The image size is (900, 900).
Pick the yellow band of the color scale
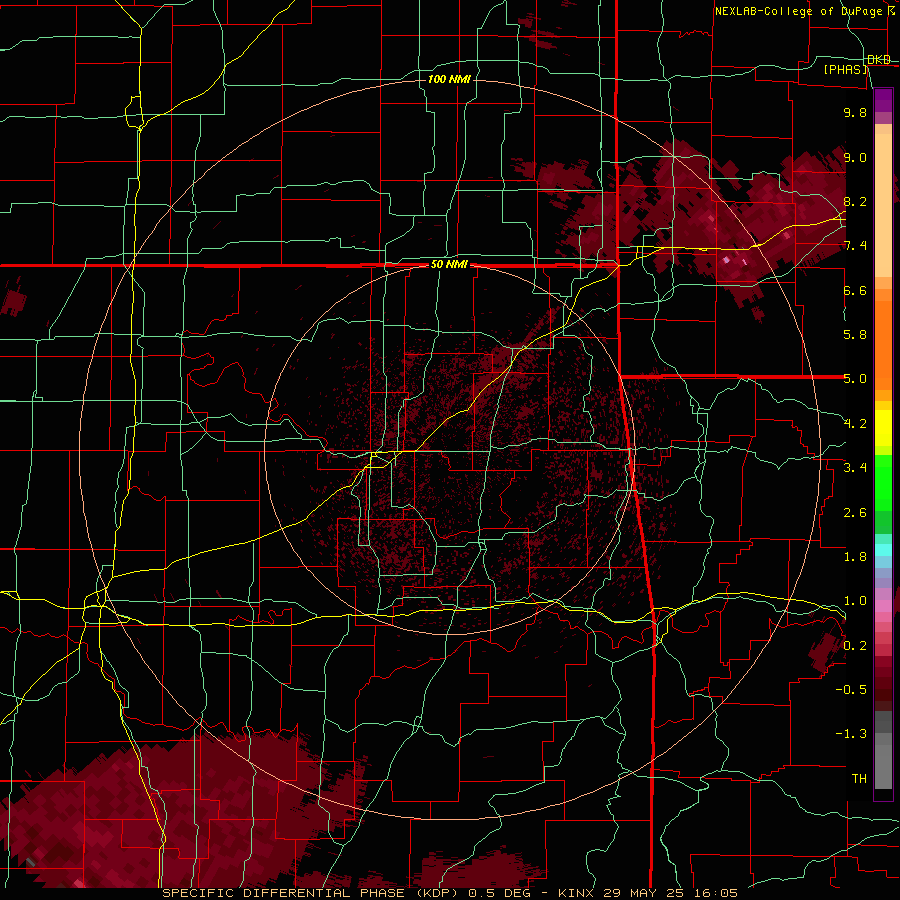[x=883, y=428]
